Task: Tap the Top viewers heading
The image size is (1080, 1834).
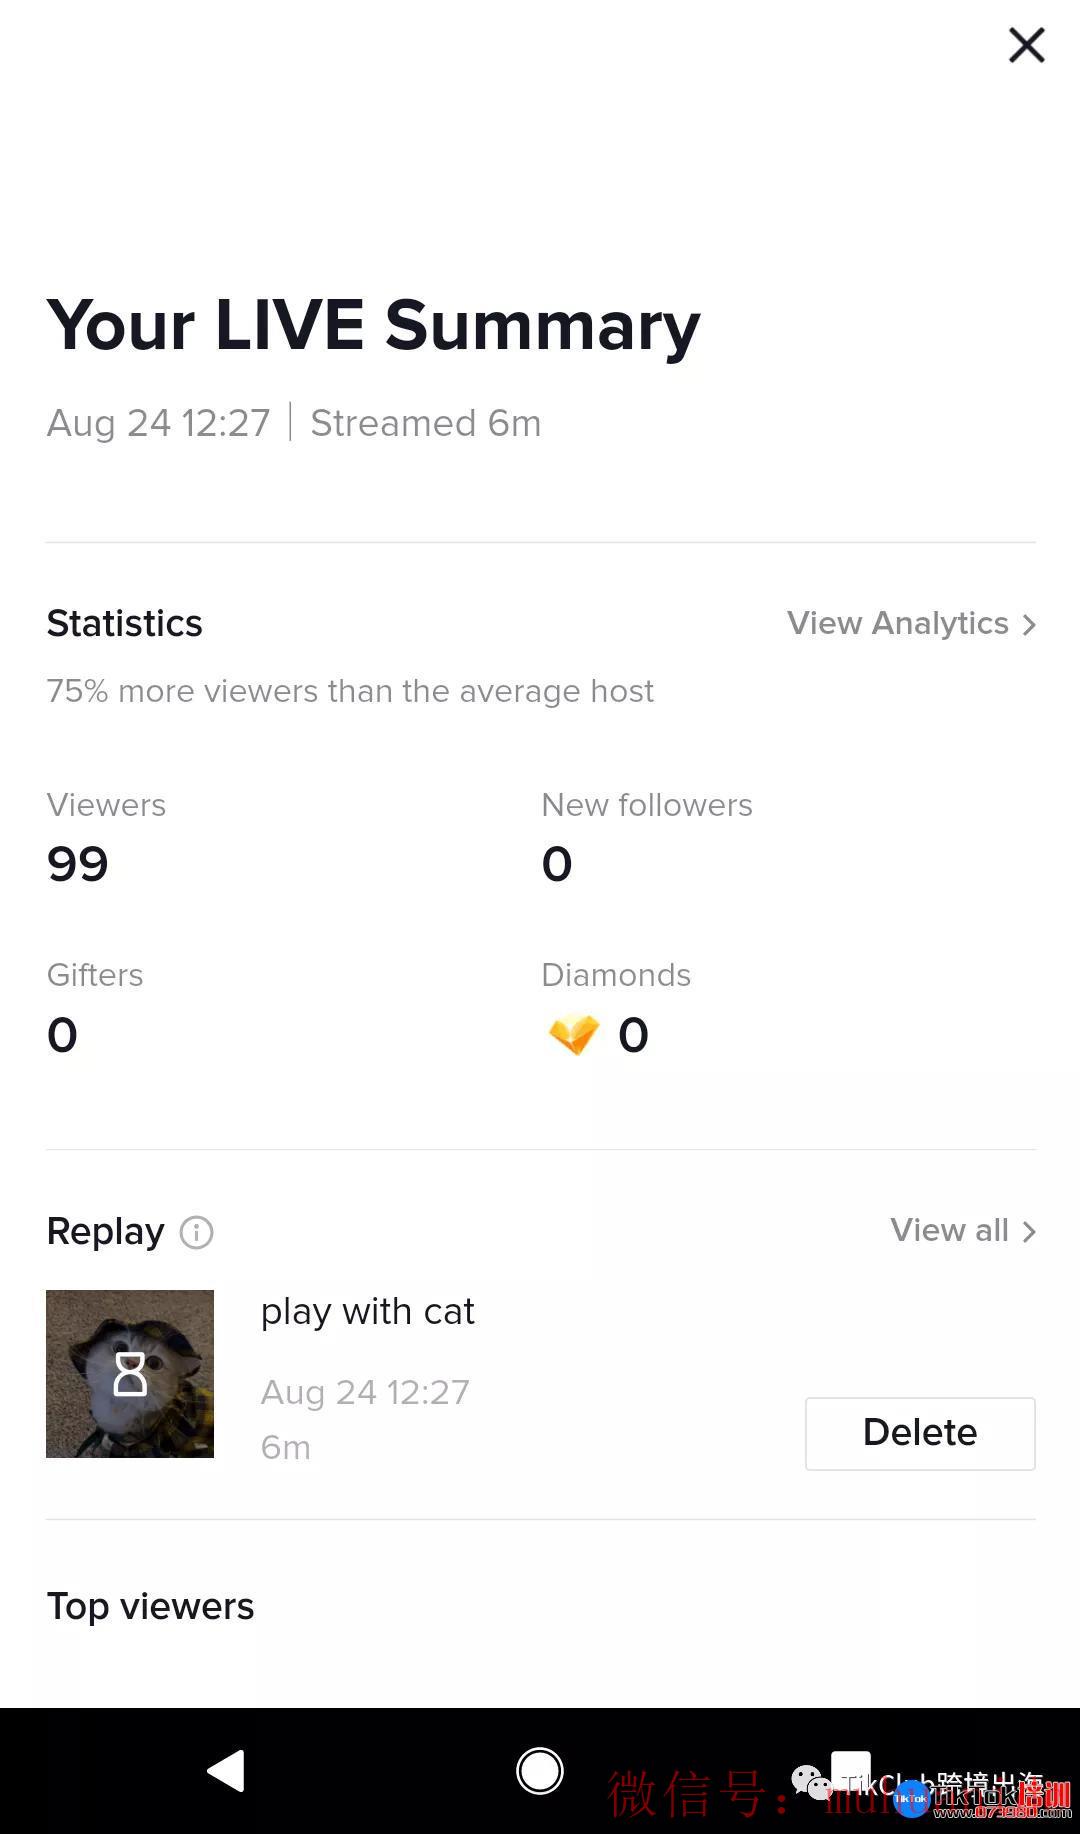Action: click(150, 1607)
